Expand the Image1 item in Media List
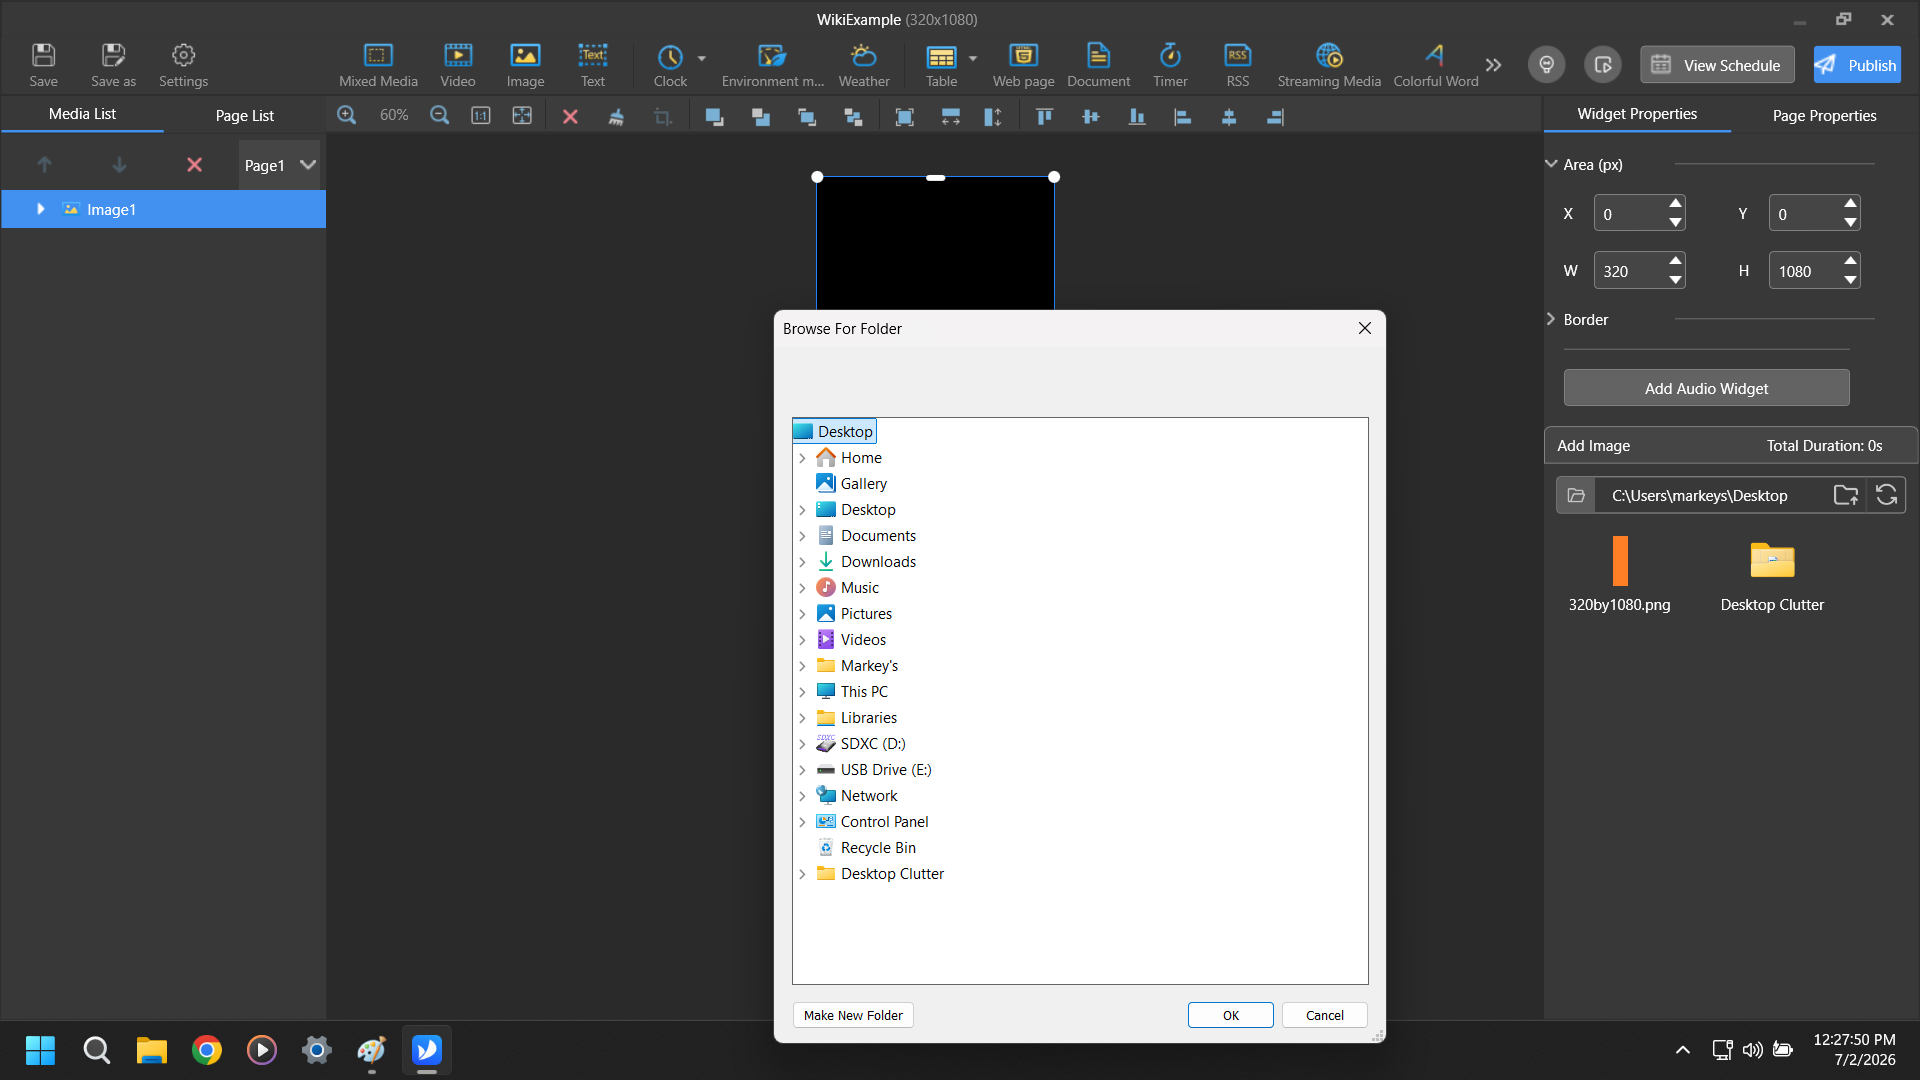Image resolution: width=1920 pixels, height=1080 pixels. click(x=41, y=209)
